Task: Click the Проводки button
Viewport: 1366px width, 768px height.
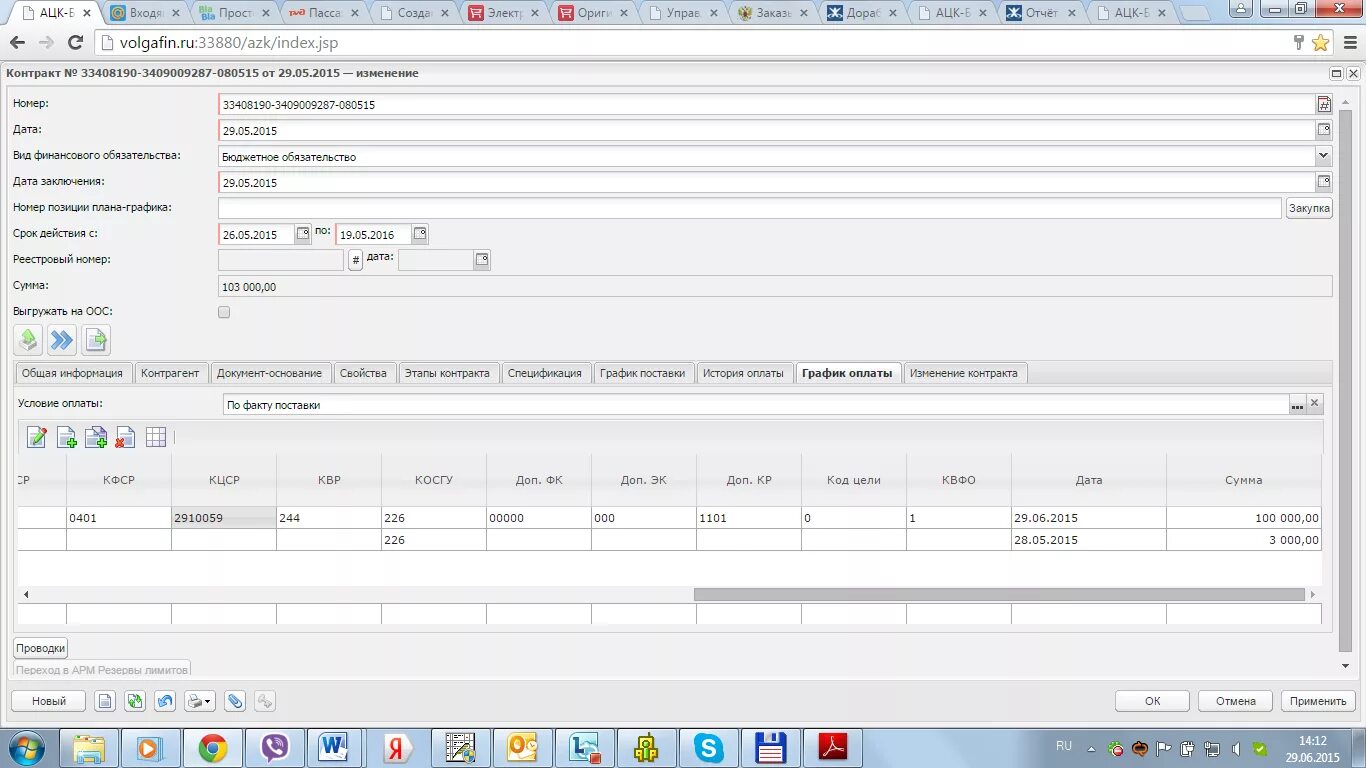Action: 41,648
